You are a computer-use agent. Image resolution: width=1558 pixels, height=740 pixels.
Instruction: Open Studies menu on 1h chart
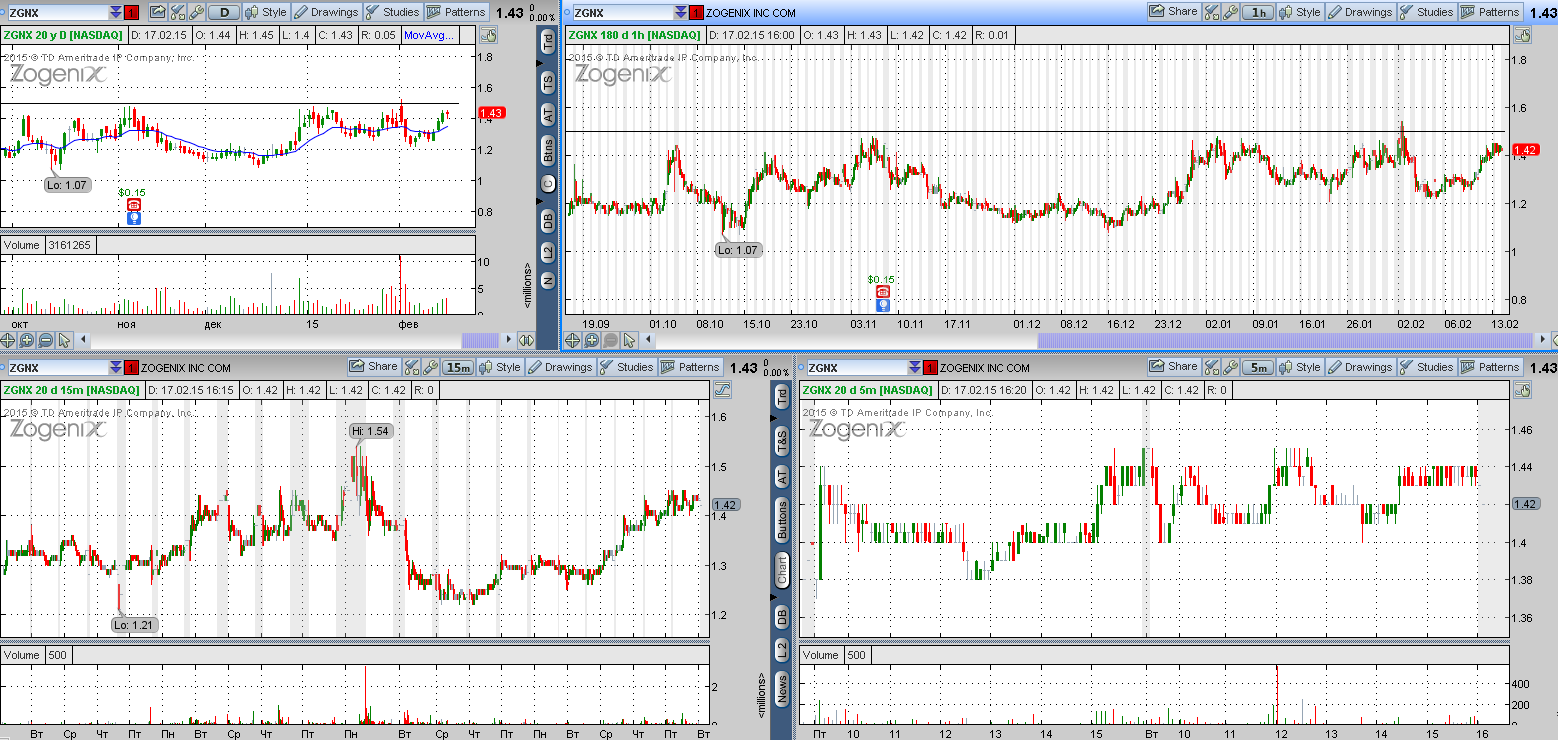pyautogui.click(x=1426, y=12)
